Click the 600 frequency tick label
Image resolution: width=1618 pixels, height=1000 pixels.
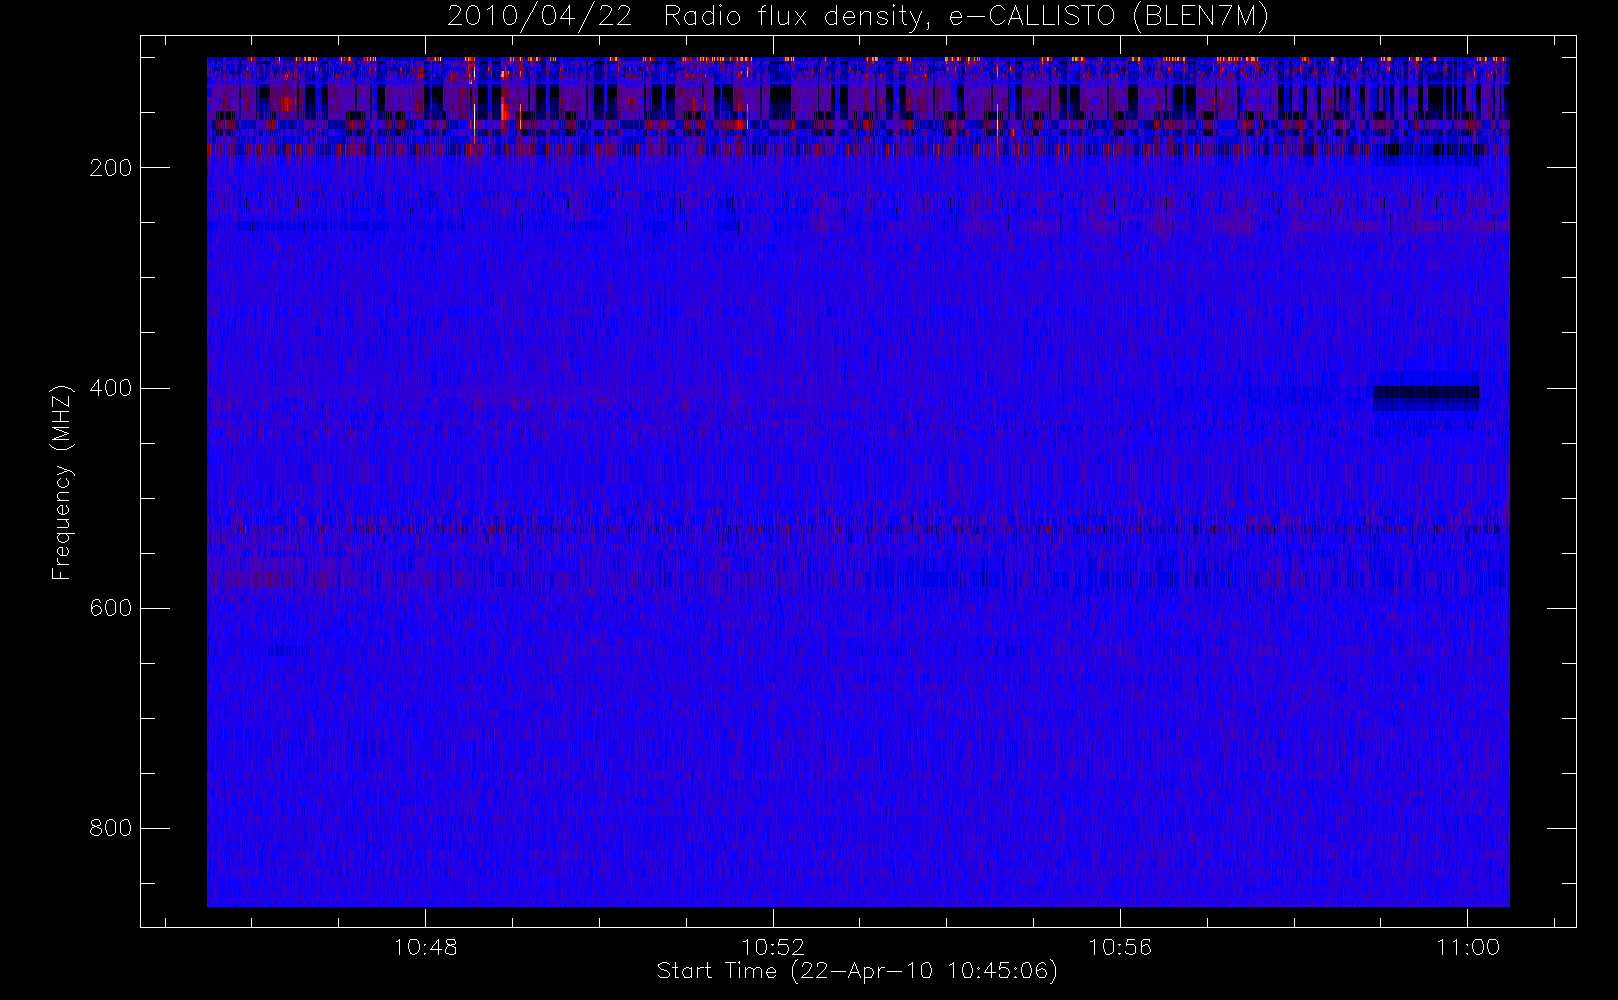(x=111, y=608)
